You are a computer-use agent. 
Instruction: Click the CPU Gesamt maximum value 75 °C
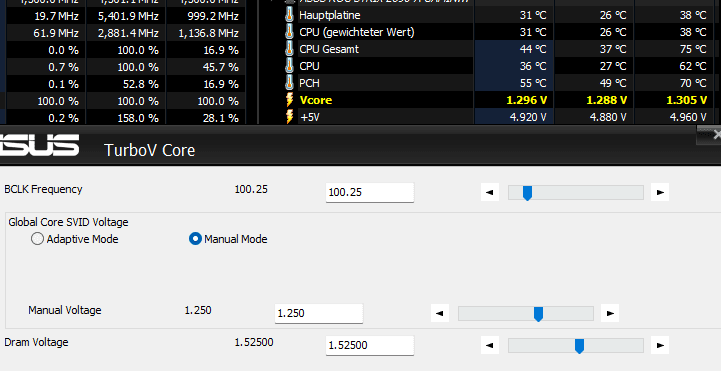pos(693,49)
